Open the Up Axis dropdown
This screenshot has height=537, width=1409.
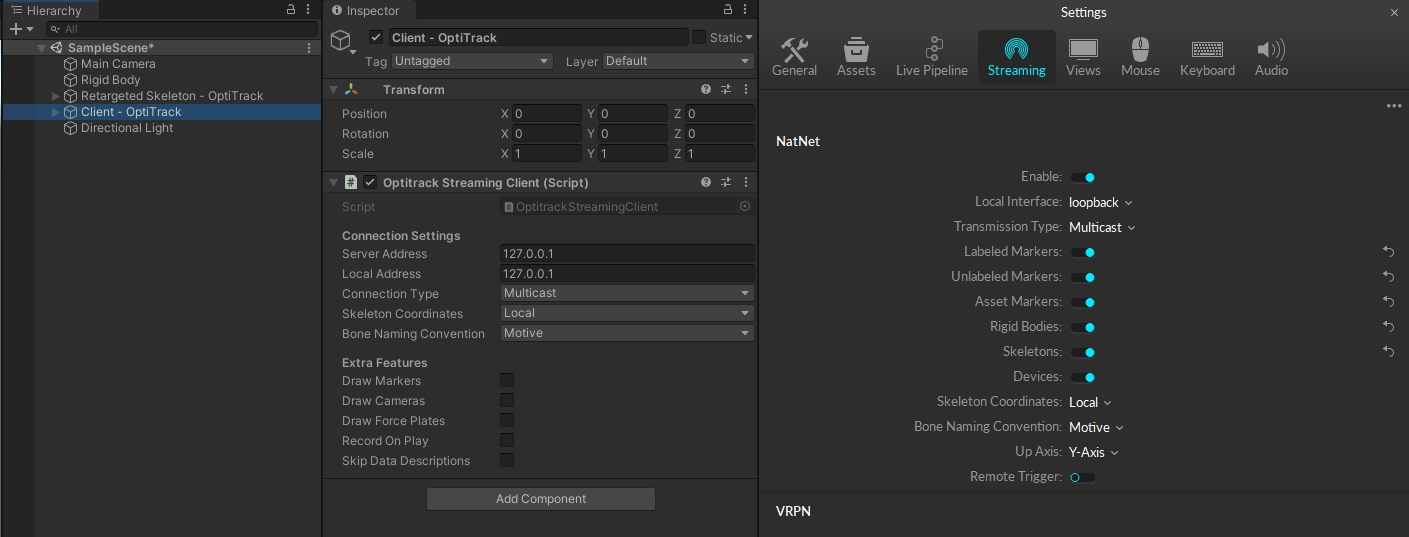pos(1093,452)
